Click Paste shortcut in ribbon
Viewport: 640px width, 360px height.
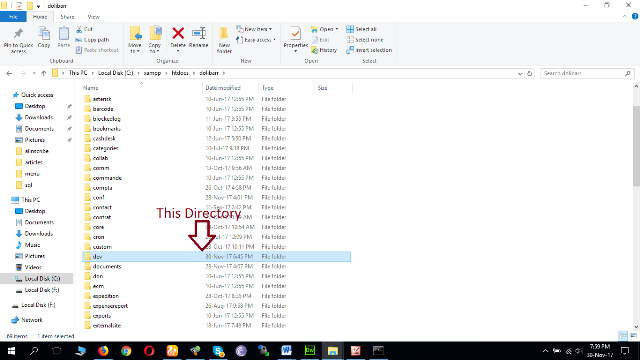pyautogui.click(x=97, y=50)
